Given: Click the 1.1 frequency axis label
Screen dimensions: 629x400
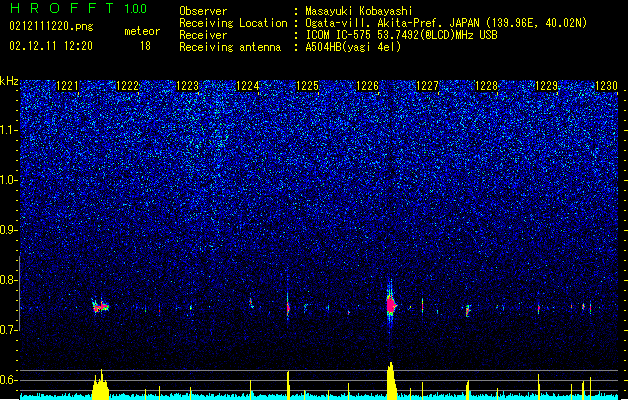Looking at the screenshot, I should click(9, 130).
